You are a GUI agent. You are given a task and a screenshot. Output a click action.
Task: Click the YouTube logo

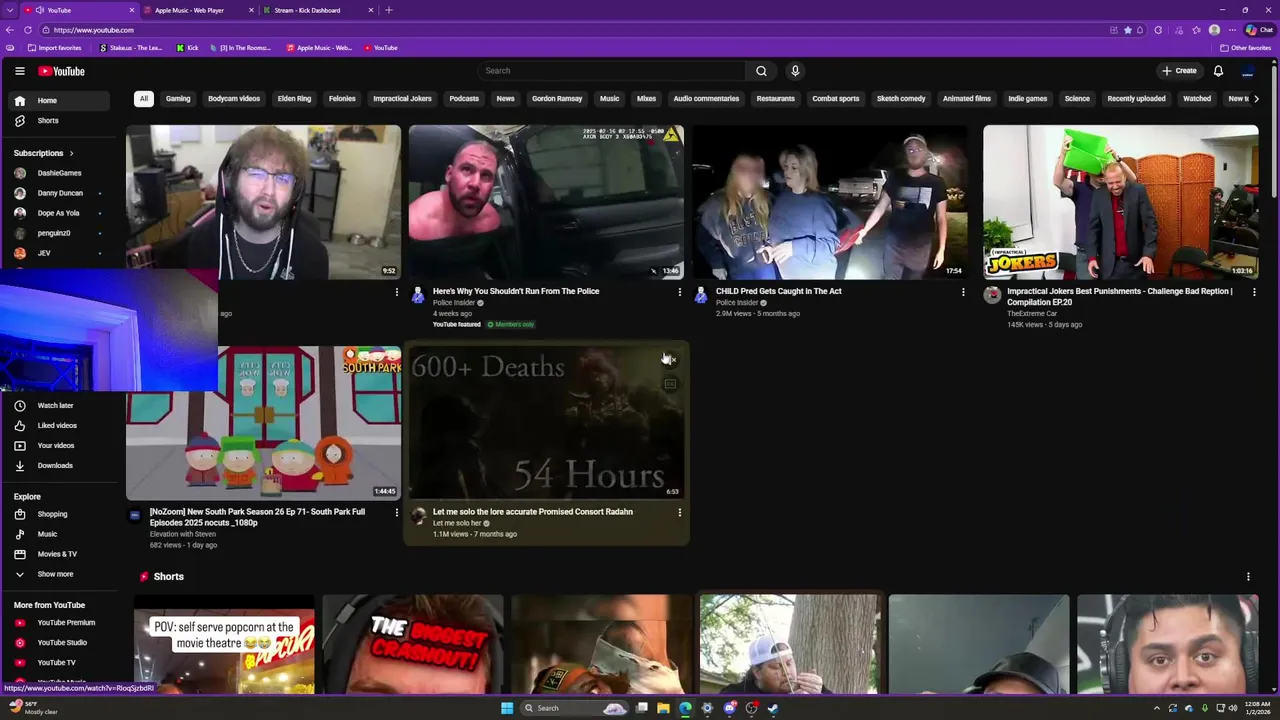point(61,71)
